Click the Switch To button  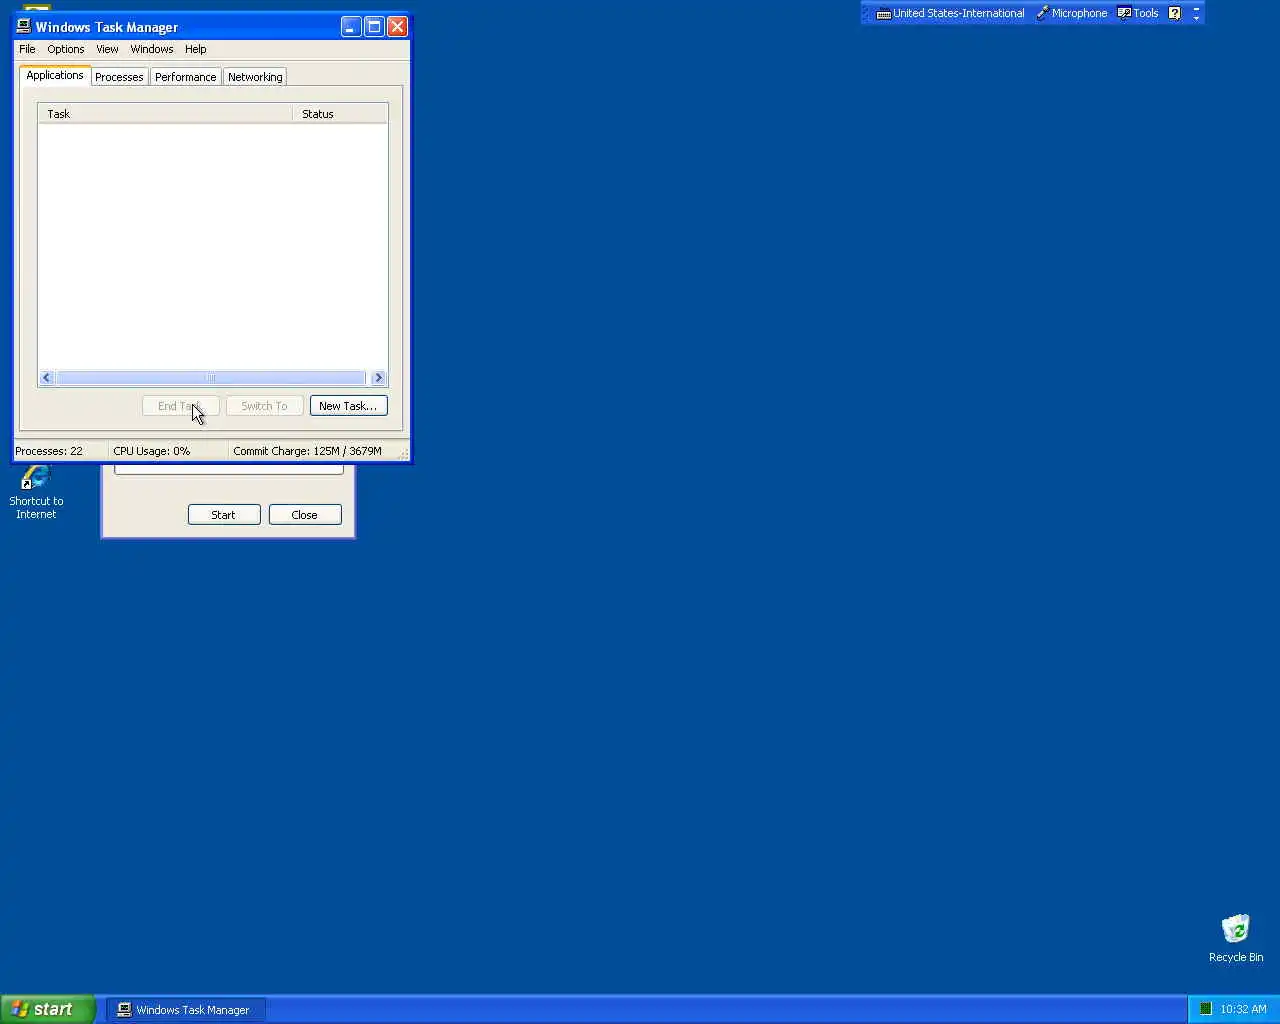click(x=264, y=406)
